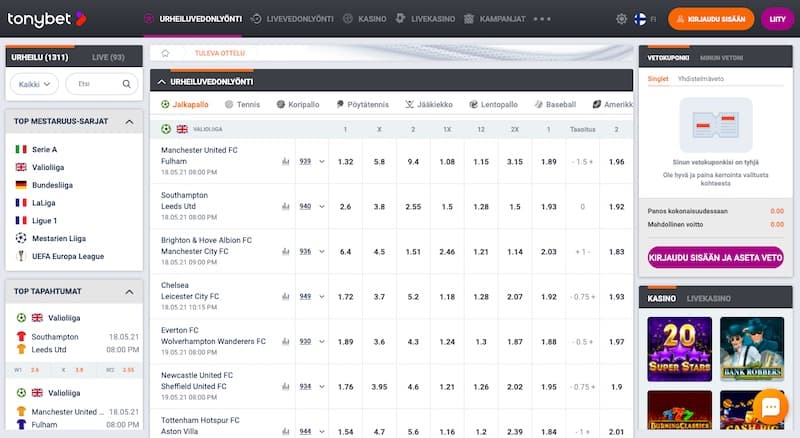This screenshot has height=438, width=800.
Task: Collapse the Top Tapahtumat section
Action: (129, 291)
